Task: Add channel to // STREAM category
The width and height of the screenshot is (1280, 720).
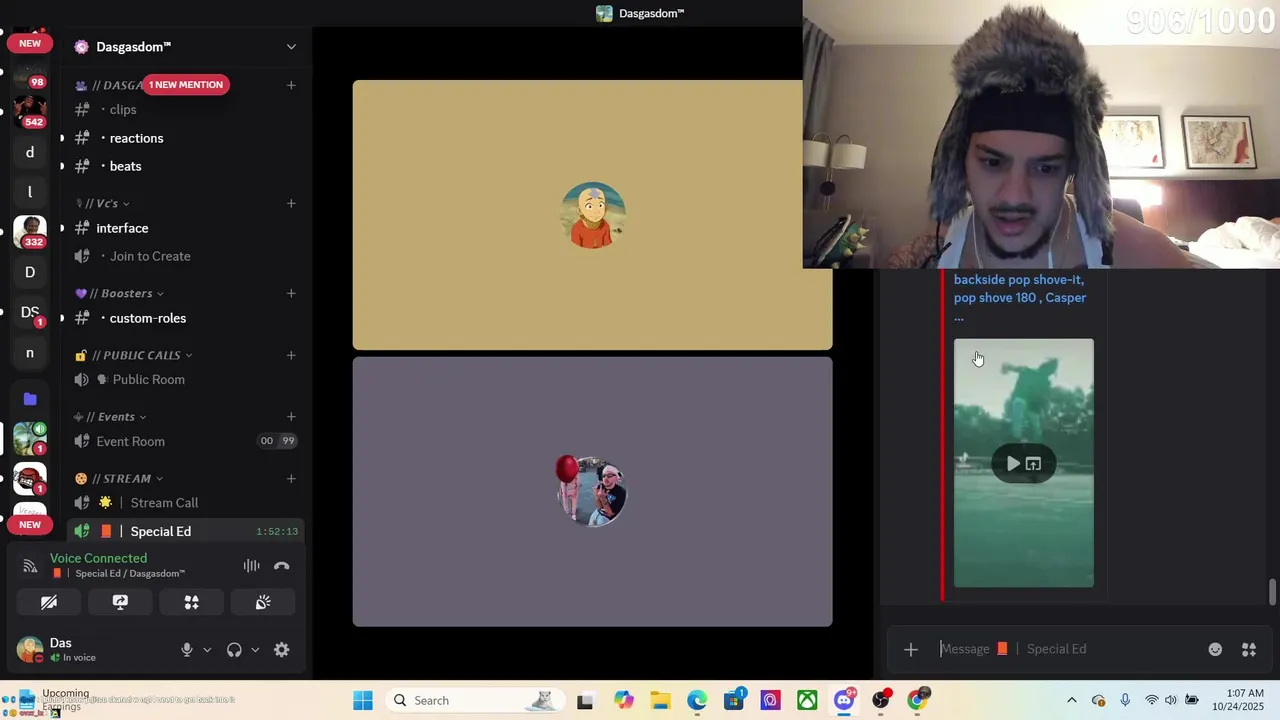Action: click(291, 479)
